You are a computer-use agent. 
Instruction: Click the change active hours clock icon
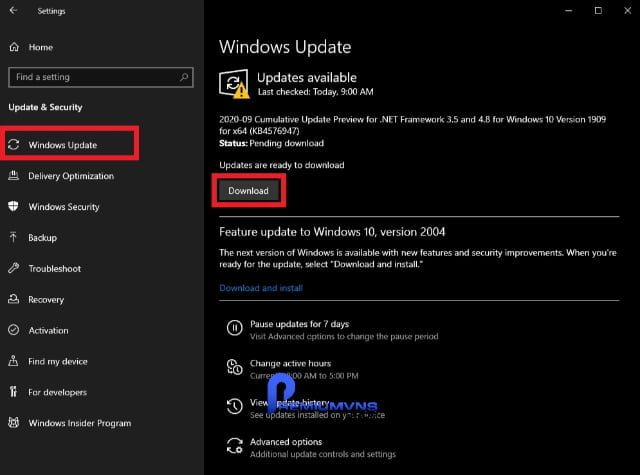pos(235,367)
